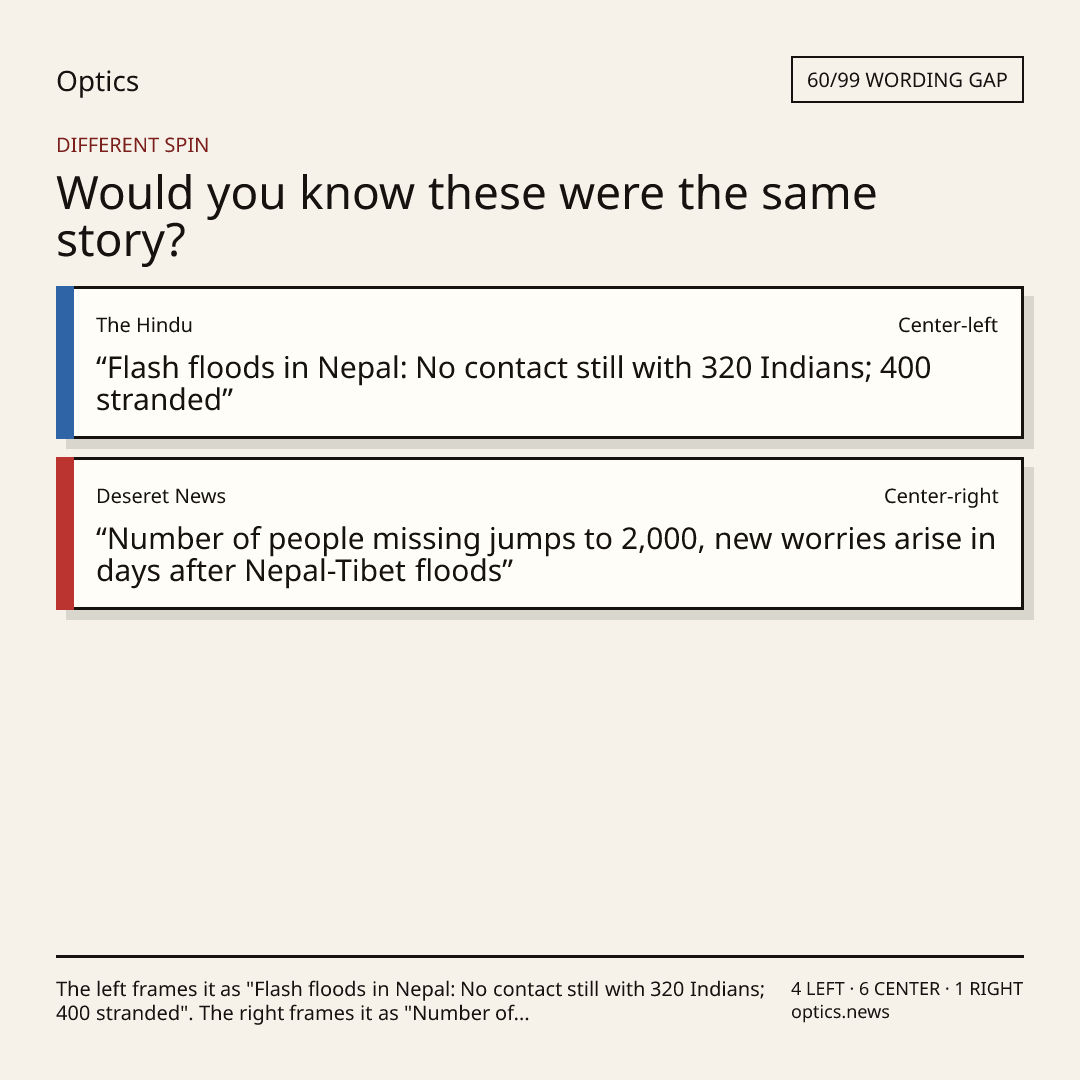Click the 'Would you know these' headline
1080x1080 pixels.
(x=466, y=216)
